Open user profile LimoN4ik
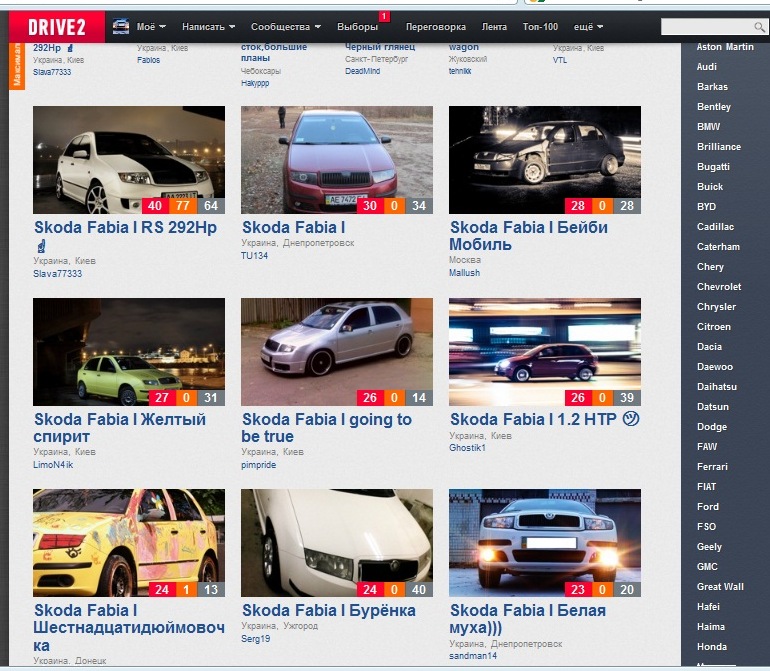 53,465
